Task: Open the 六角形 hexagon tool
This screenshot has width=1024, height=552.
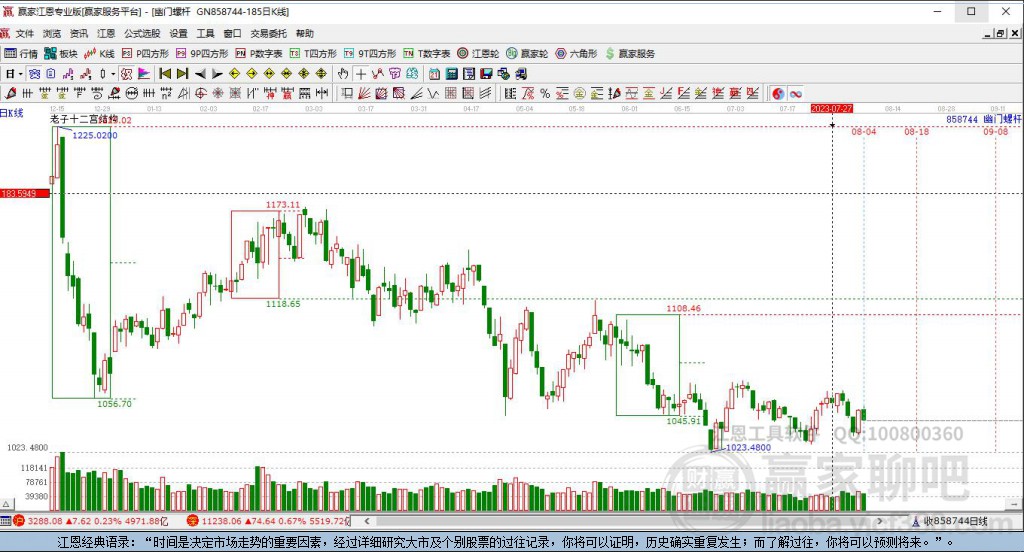Action: coord(577,54)
